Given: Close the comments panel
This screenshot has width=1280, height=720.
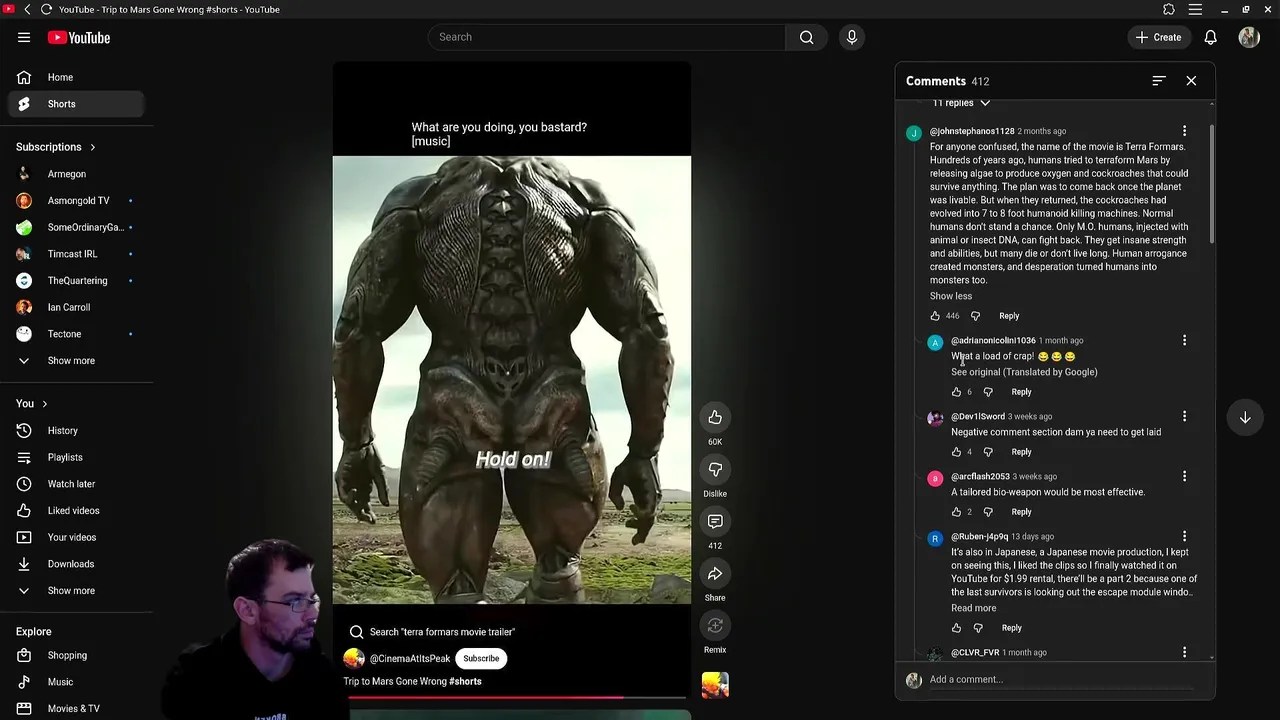Looking at the screenshot, I should pos(1191,81).
